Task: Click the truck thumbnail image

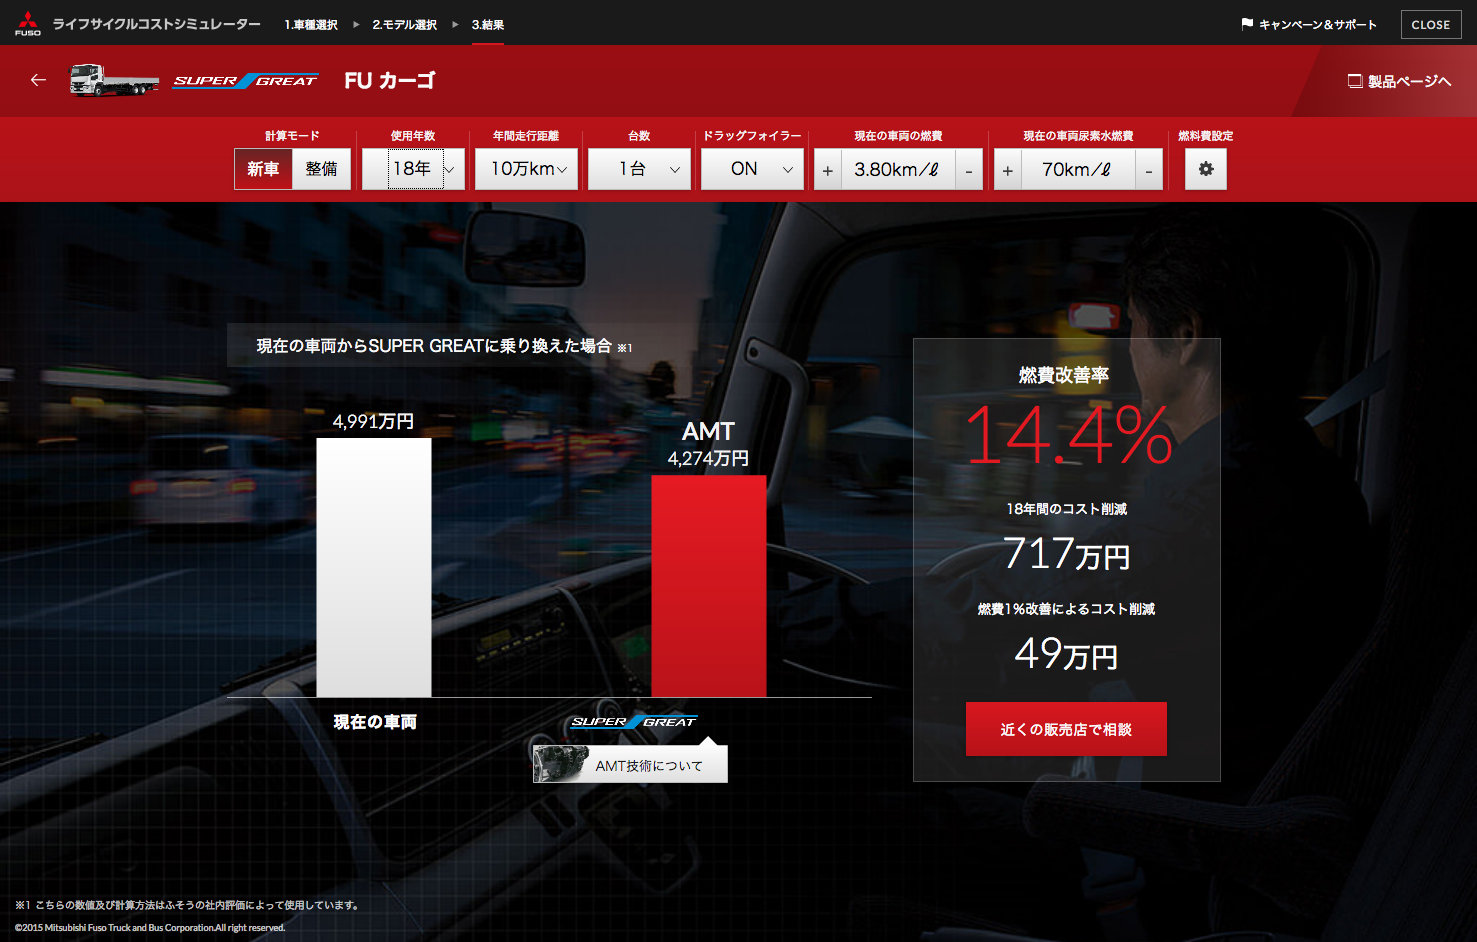Action: coord(113,80)
